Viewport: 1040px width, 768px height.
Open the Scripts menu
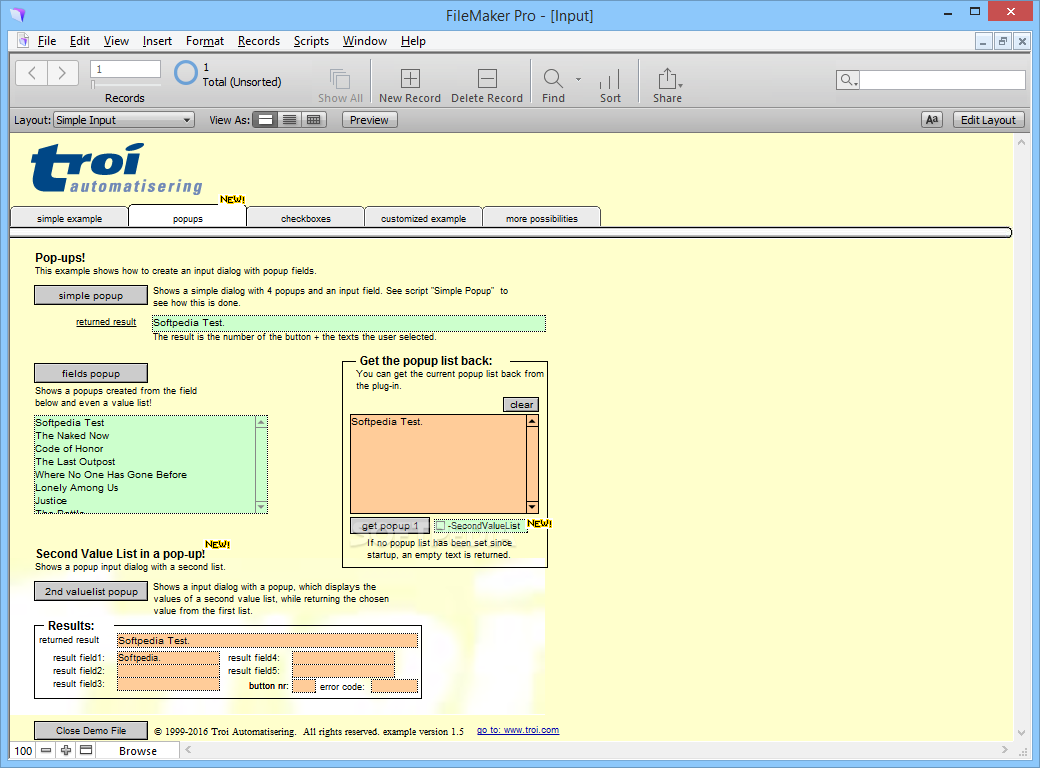point(311,41)
